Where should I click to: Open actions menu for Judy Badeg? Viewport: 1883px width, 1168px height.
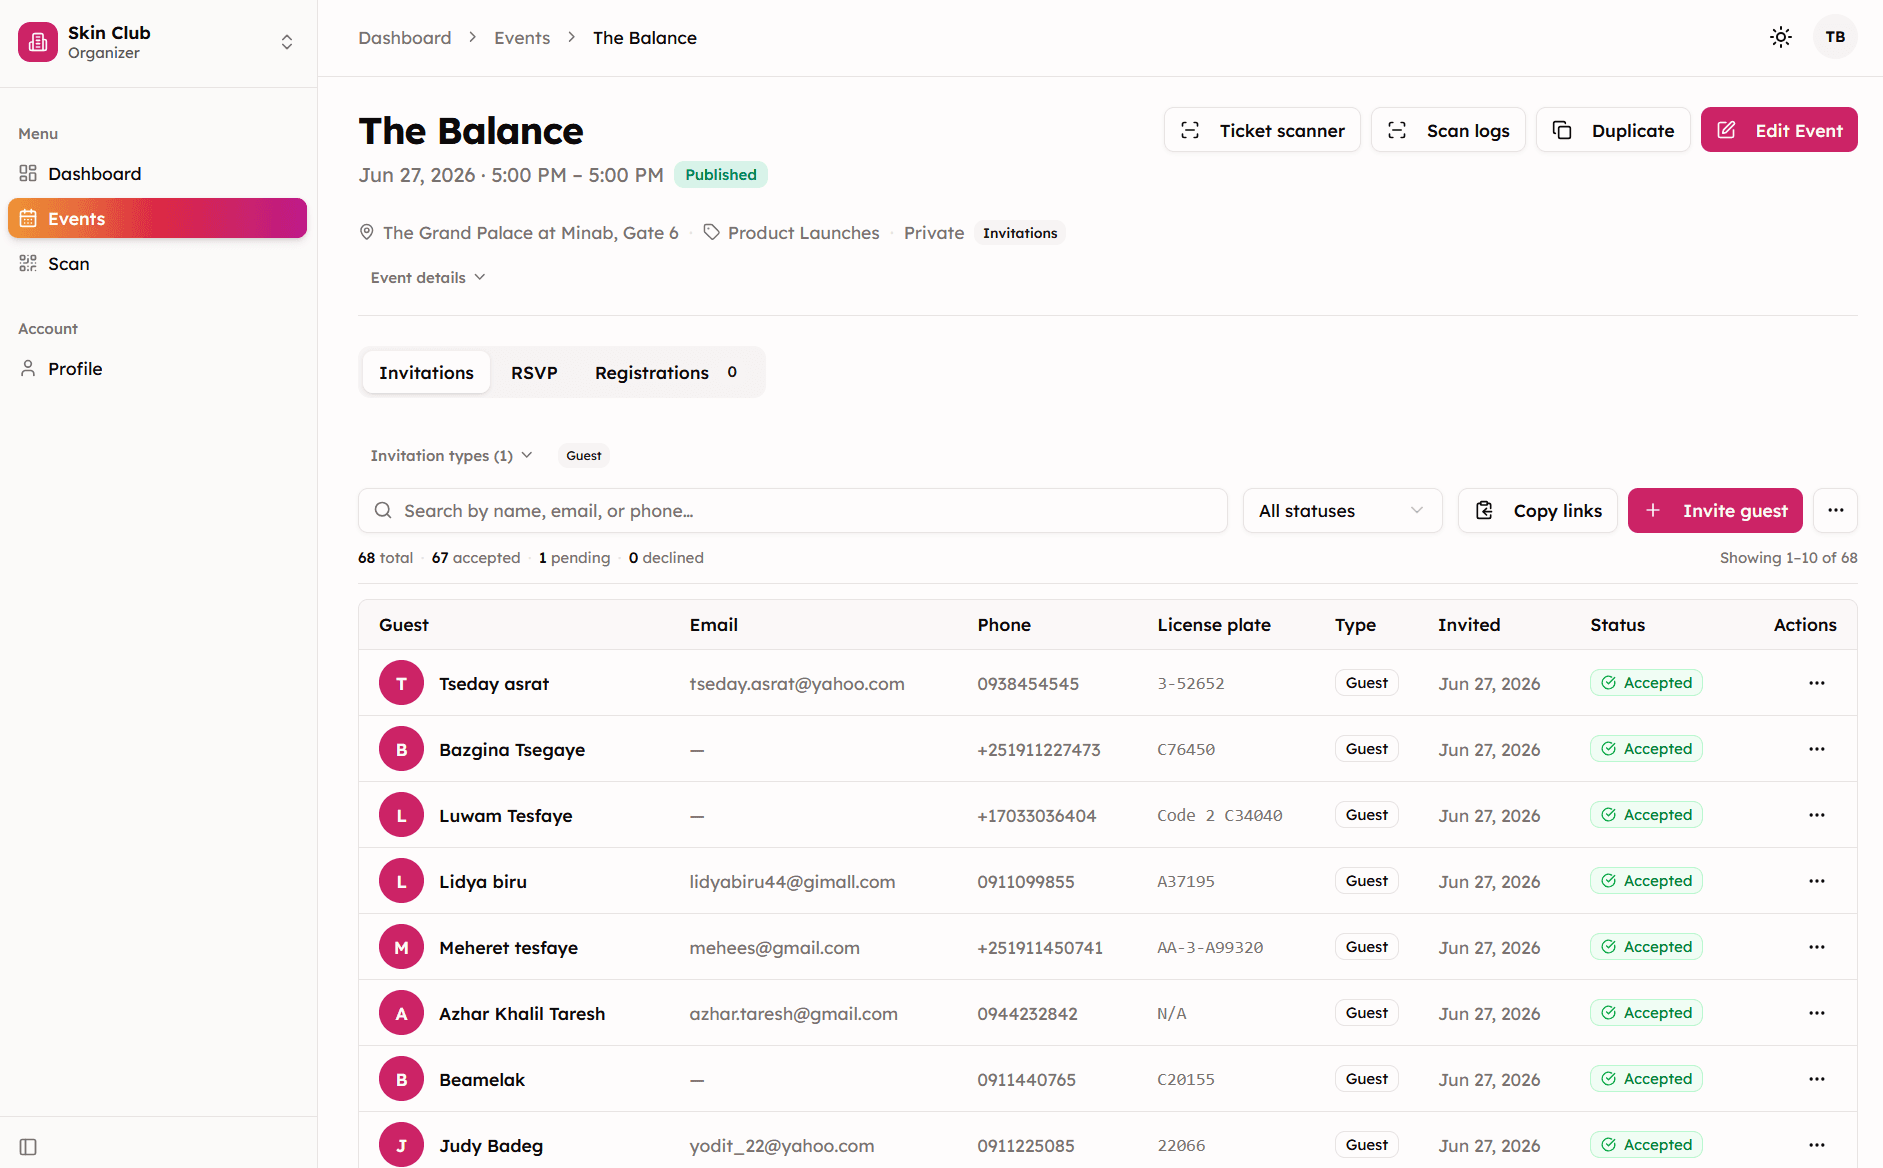click(x=1817, y=1145)
